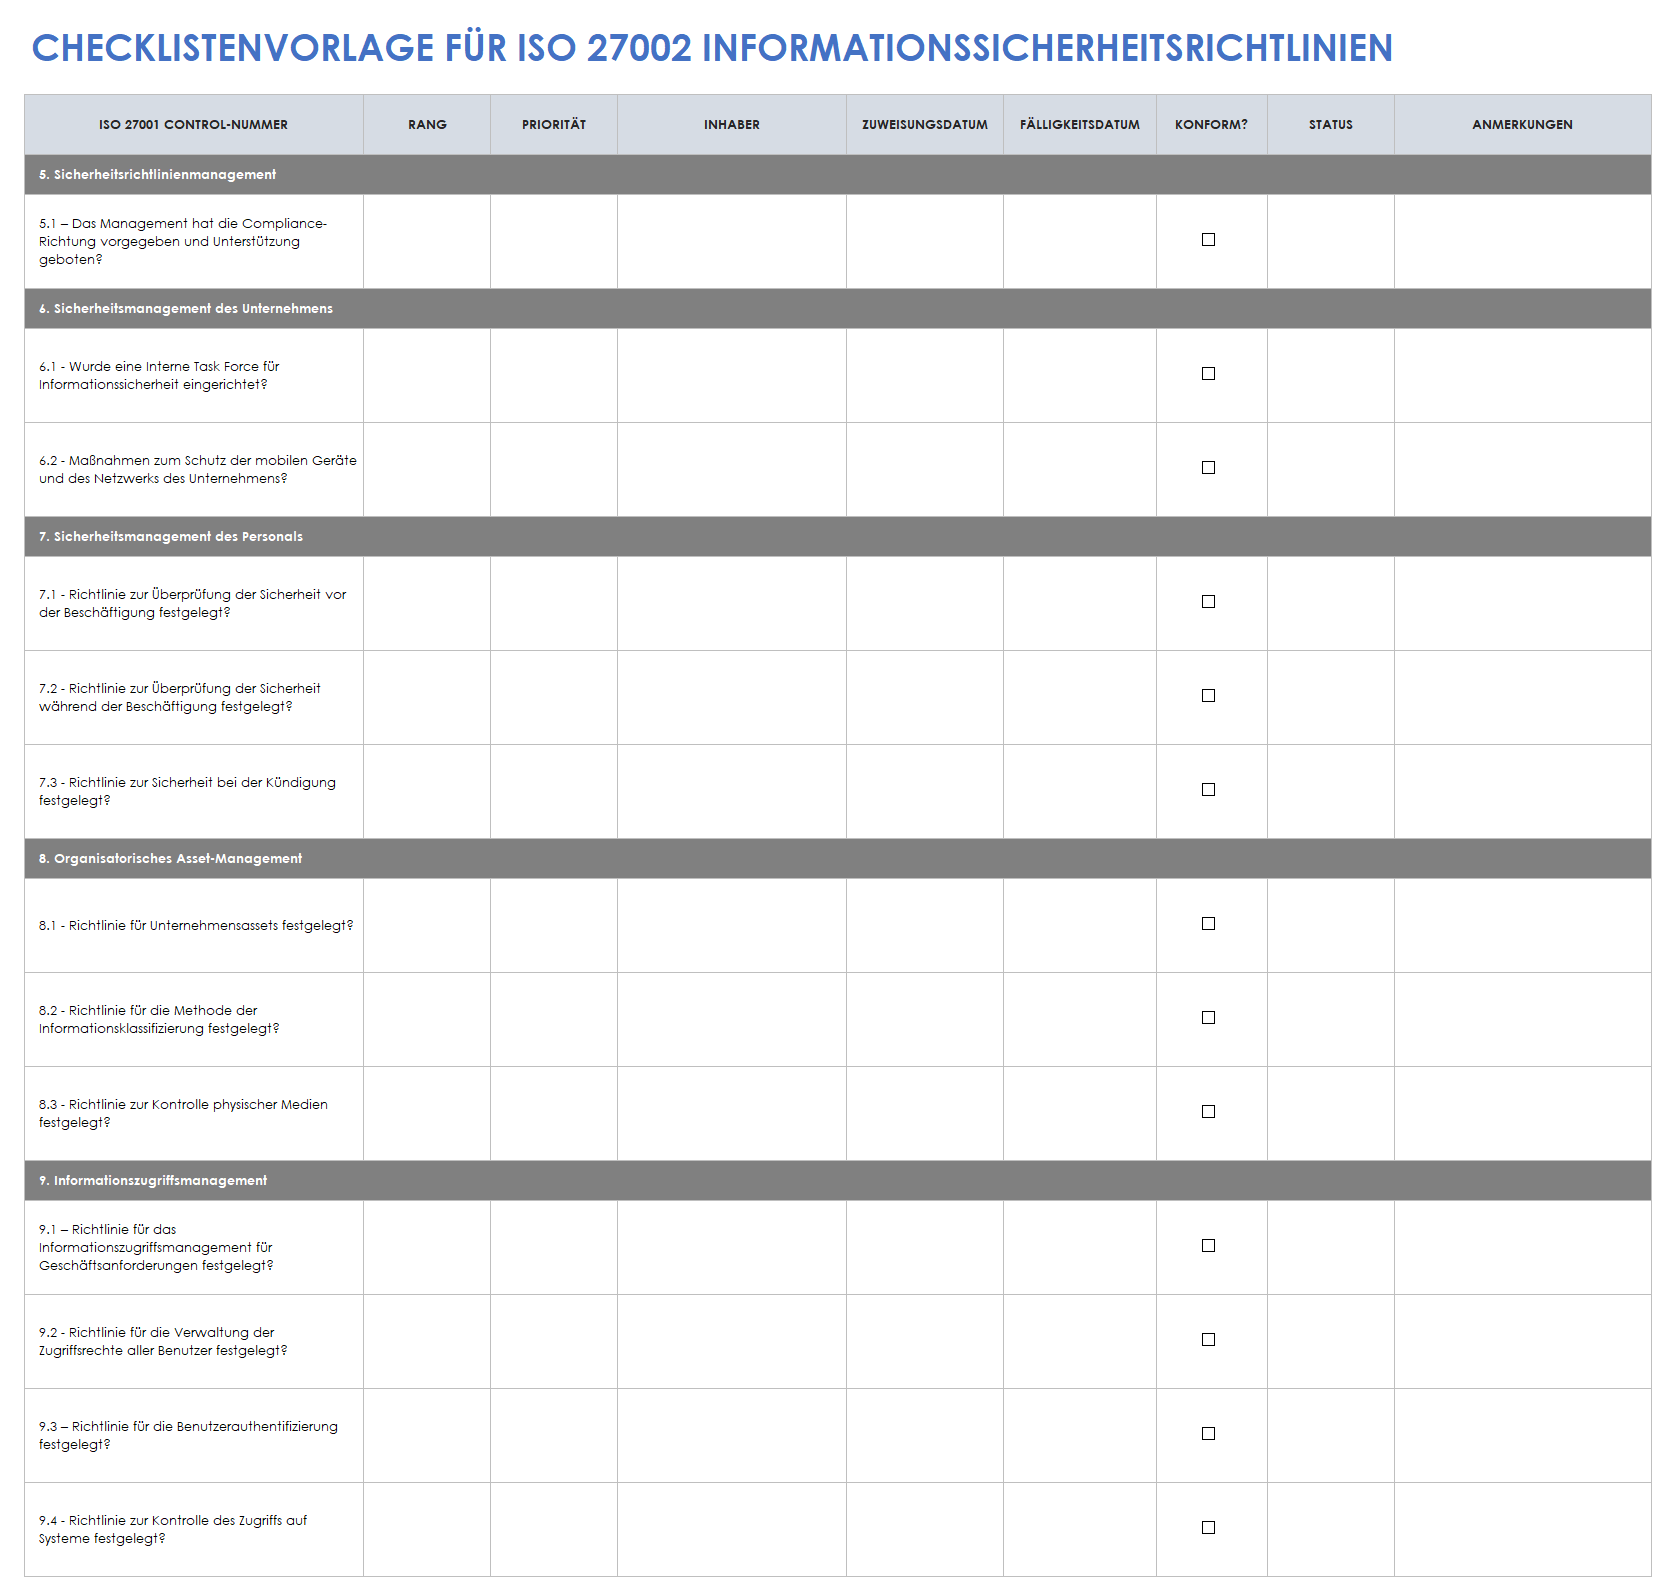Toggle the checkbox for 9.3 Benutzerauthentifizierung
The image size is (1680, 1577).
pos(1208,1434)
